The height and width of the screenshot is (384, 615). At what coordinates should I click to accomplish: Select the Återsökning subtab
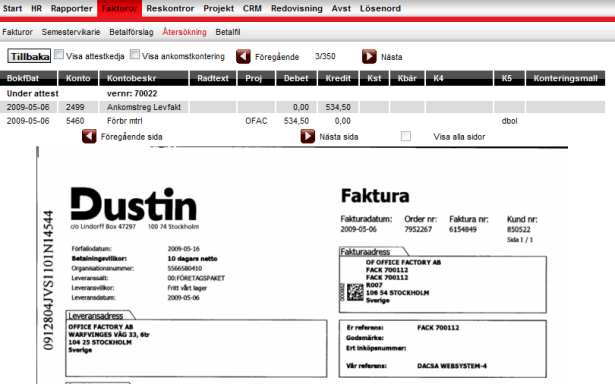click(x=184, y=32)
